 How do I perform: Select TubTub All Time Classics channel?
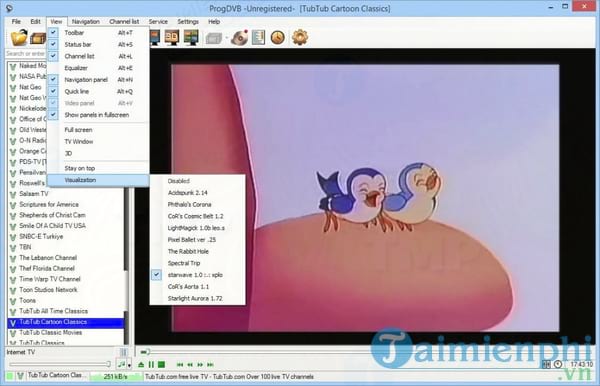click(66, 311)
